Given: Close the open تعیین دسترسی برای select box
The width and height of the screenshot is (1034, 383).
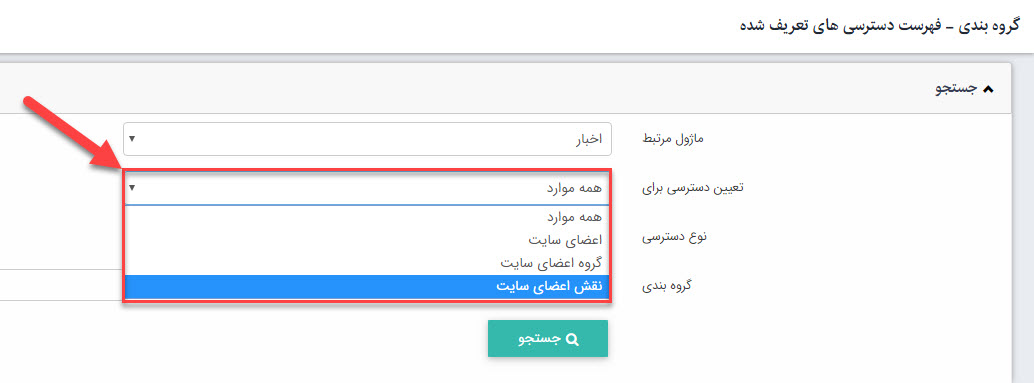Looking at the screenshot, I should (367, 188).
